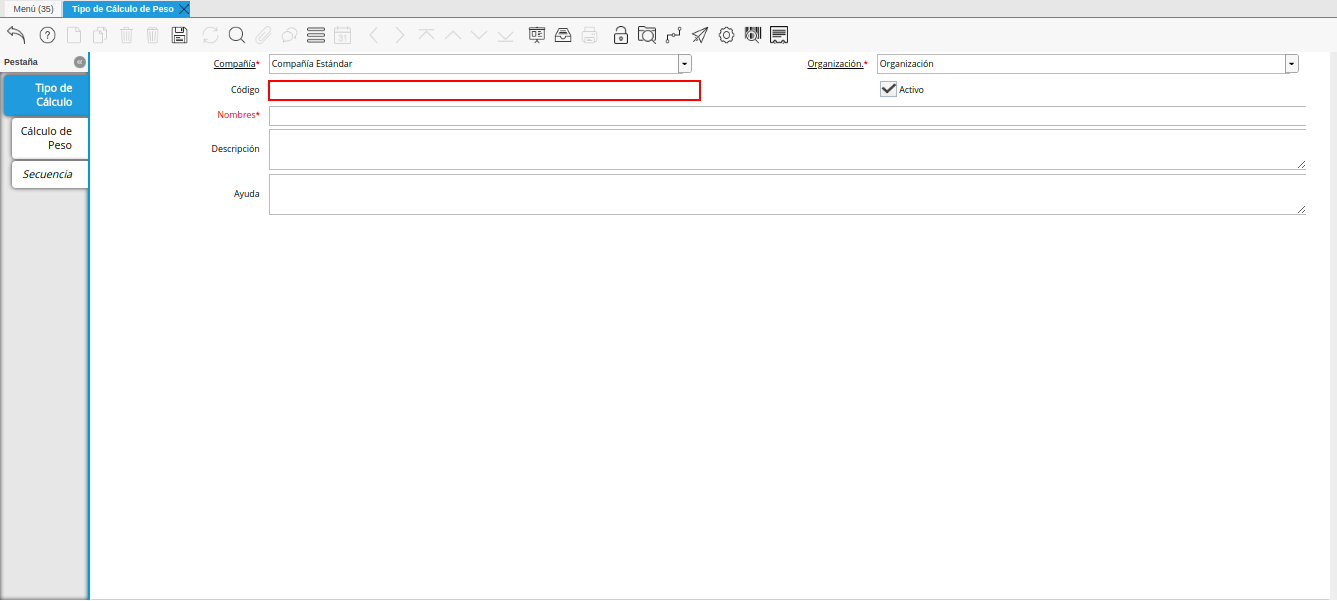1337x601 pixels.
Task: Click the first delete trash icon
Action: point(126,35)
